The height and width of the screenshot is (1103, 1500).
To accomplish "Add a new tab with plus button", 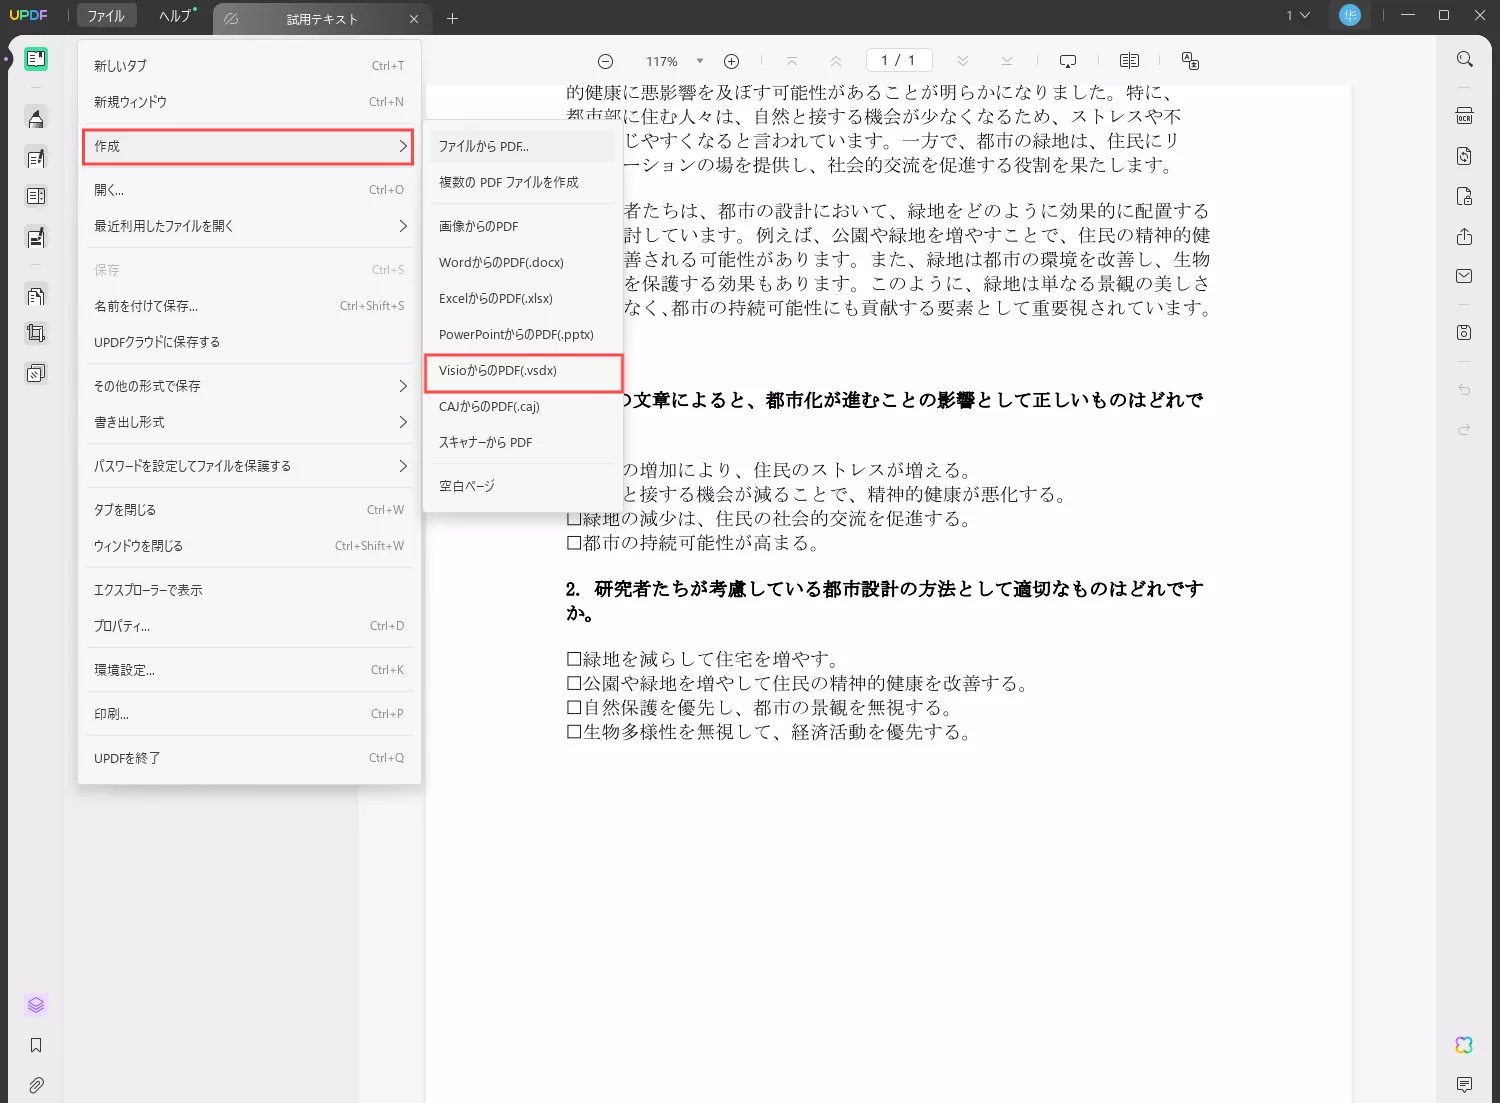I will 452,19.
